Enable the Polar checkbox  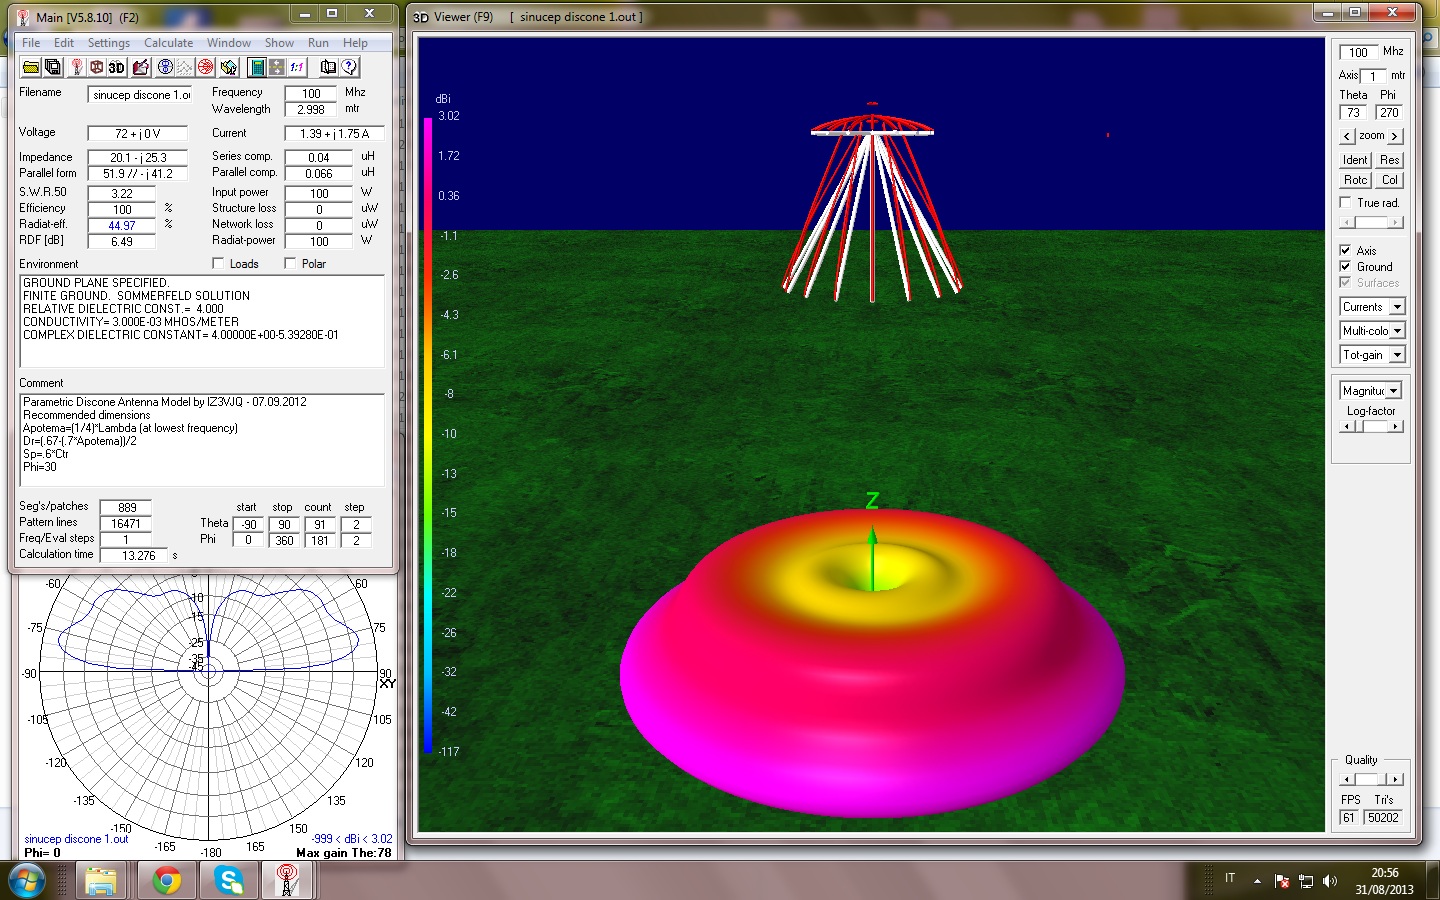pyautogui.click(x=290, y=264)
